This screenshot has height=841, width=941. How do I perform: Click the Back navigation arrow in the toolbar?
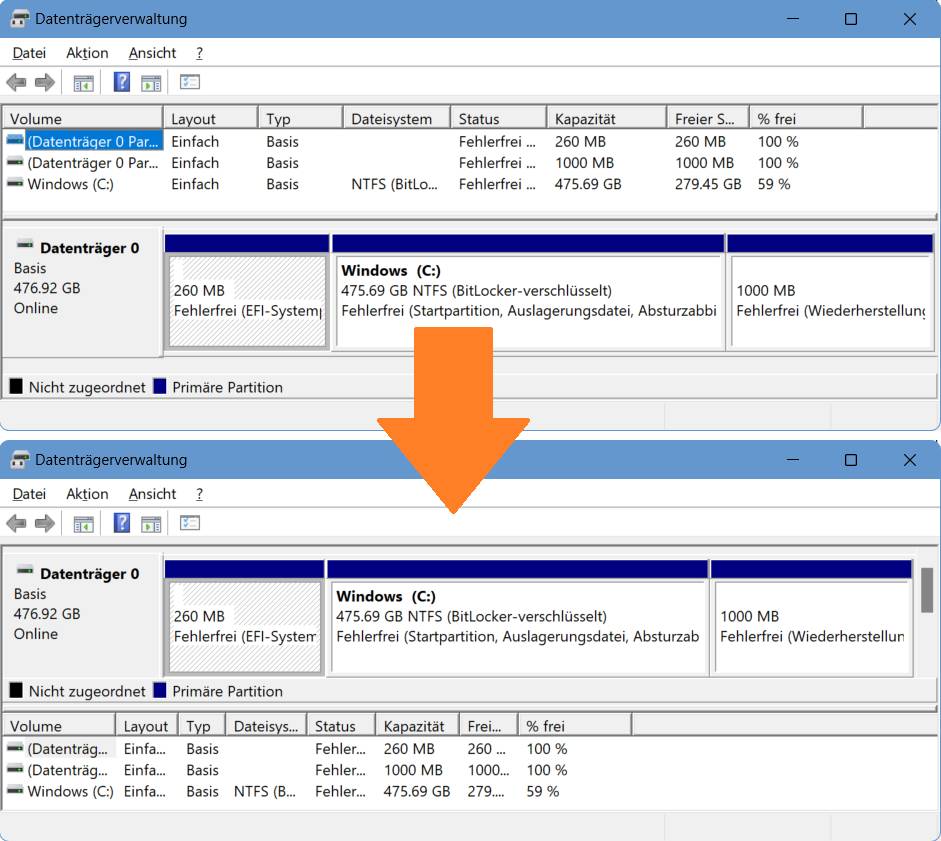(17, 83)
